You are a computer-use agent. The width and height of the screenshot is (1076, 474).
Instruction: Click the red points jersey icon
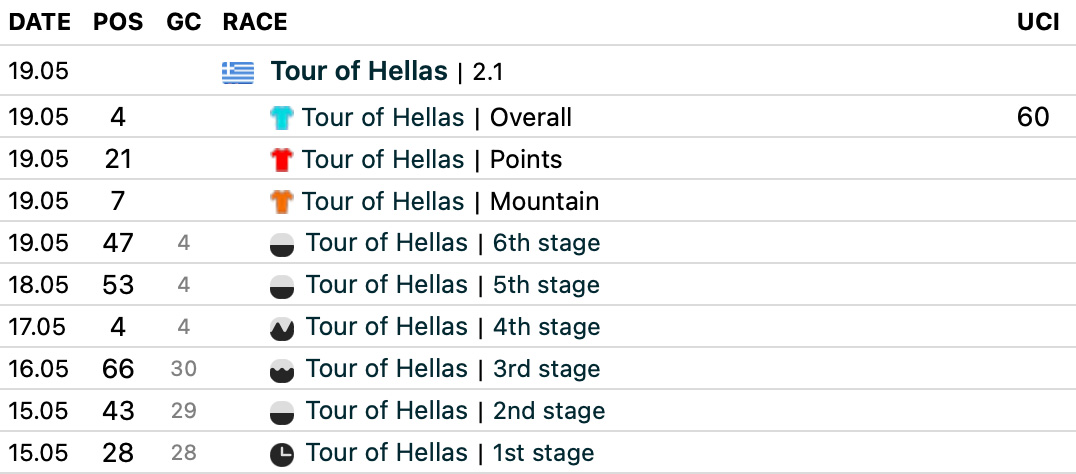pyautogui.click(x=283, y=160)
